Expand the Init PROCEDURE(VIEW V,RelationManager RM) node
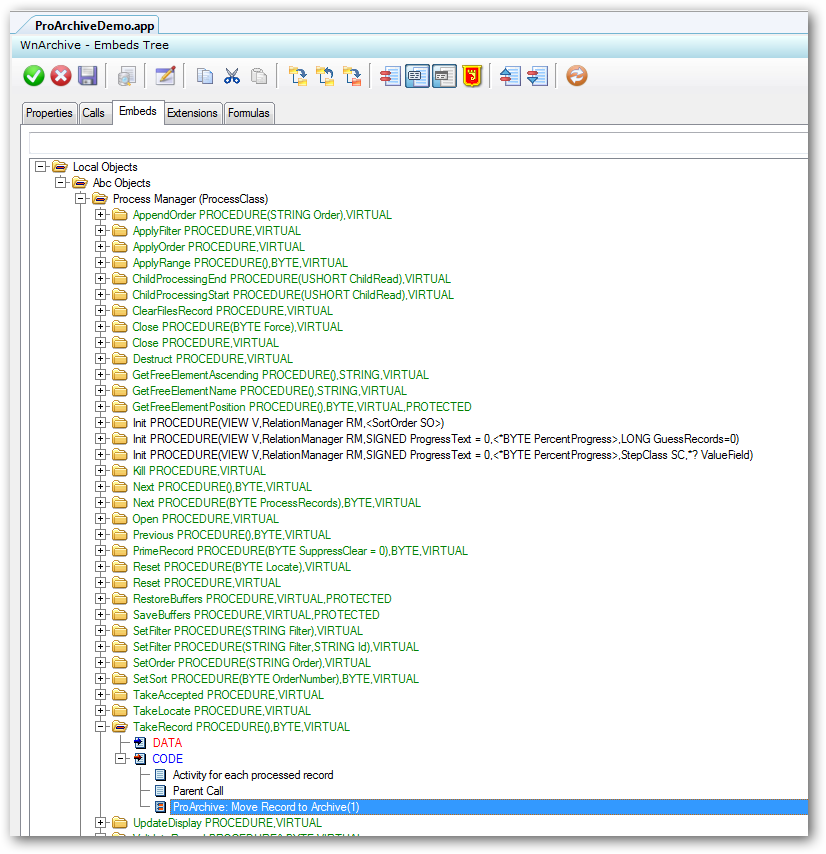826x854 pixels. 101,423
